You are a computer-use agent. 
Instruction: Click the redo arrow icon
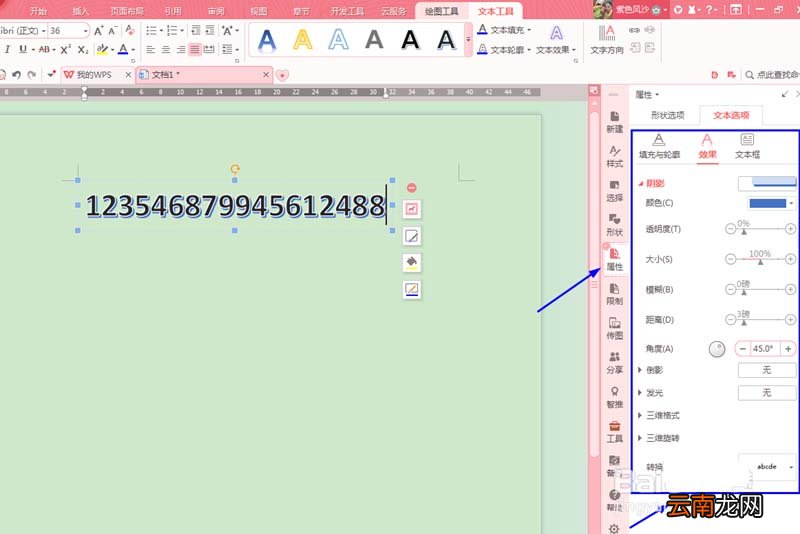(32, 75)
